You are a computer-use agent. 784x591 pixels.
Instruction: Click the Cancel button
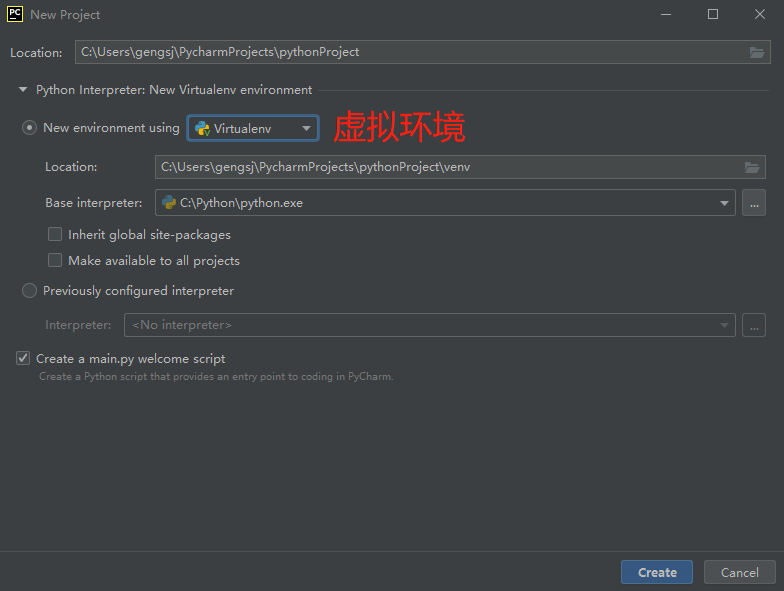click(740, 572)
